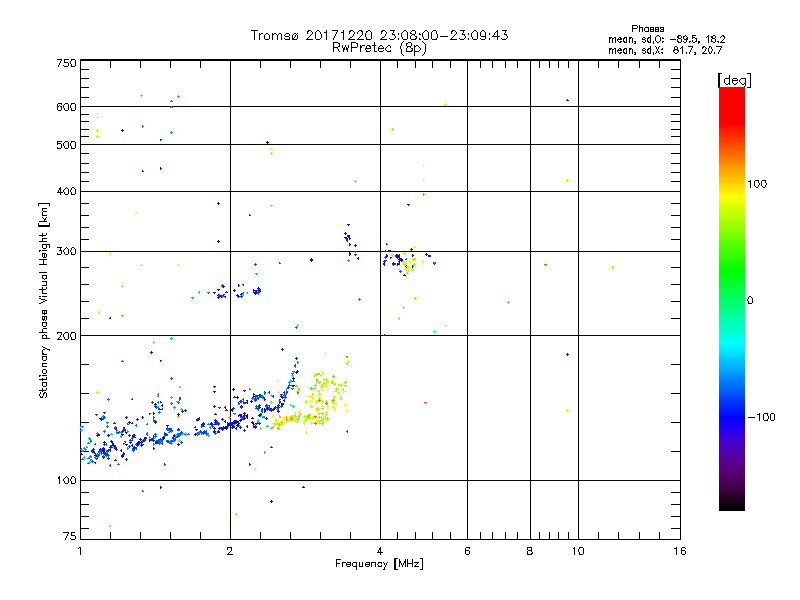
Task: Click the colorbar tick label '0'
Action: 749,301
